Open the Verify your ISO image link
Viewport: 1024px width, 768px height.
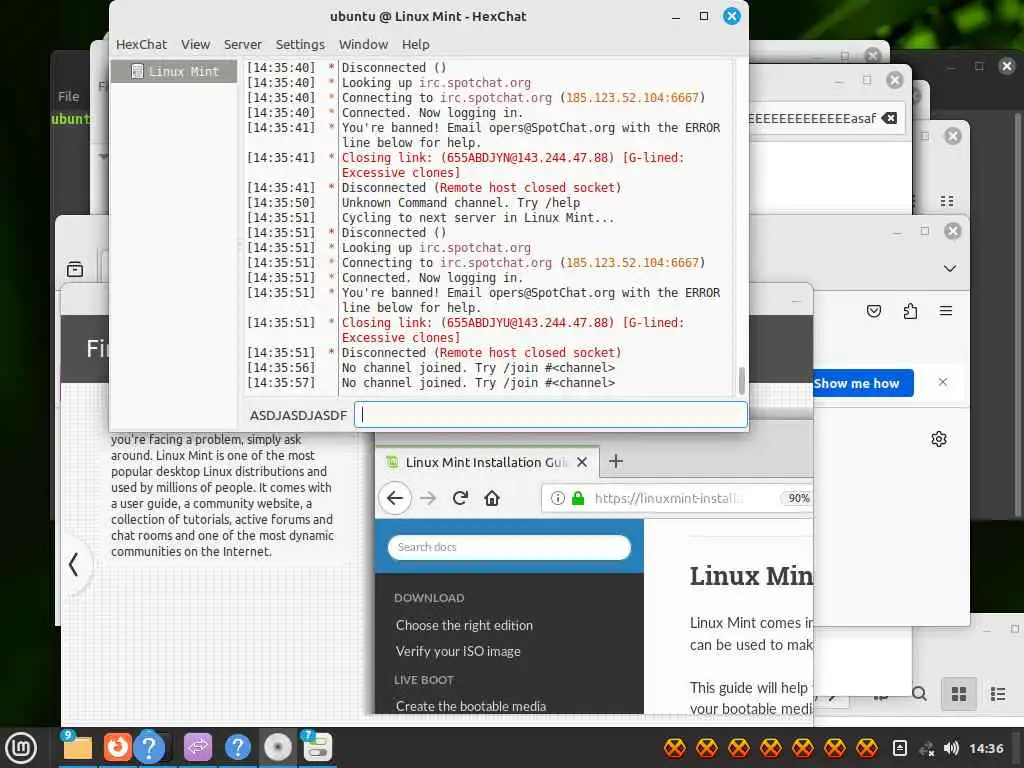458,652
